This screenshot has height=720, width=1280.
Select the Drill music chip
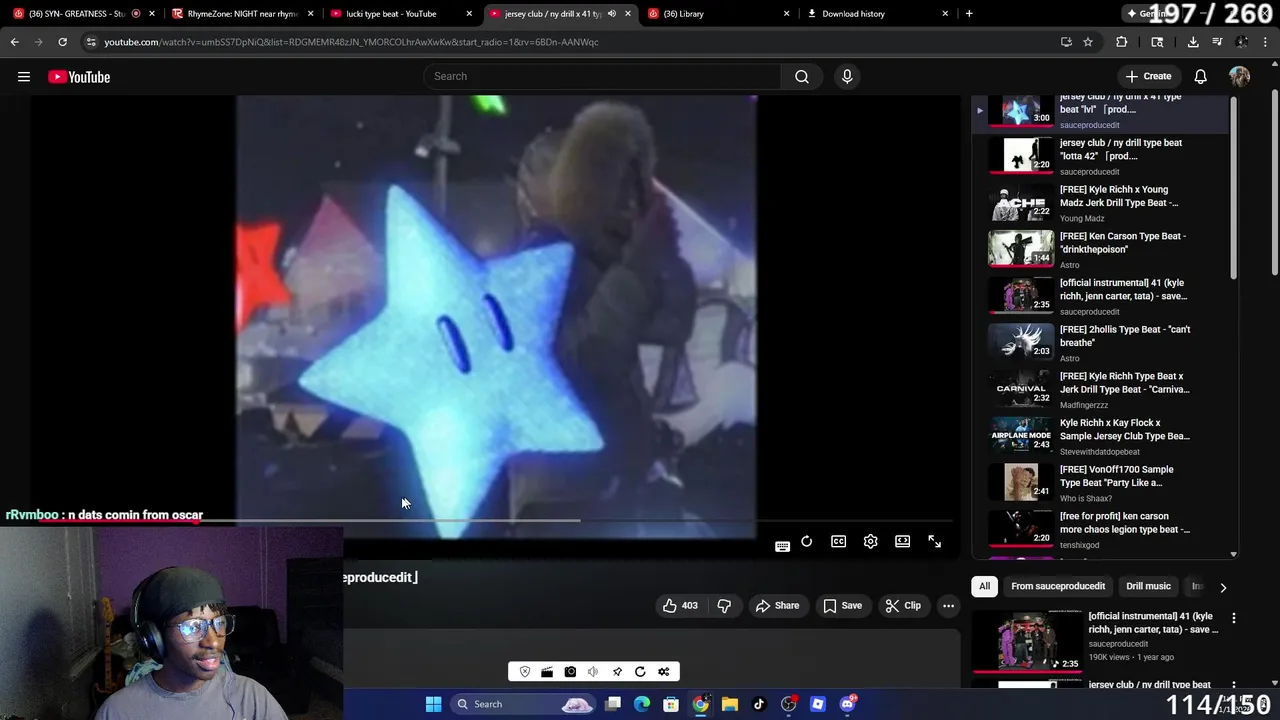coord(1148,586)
